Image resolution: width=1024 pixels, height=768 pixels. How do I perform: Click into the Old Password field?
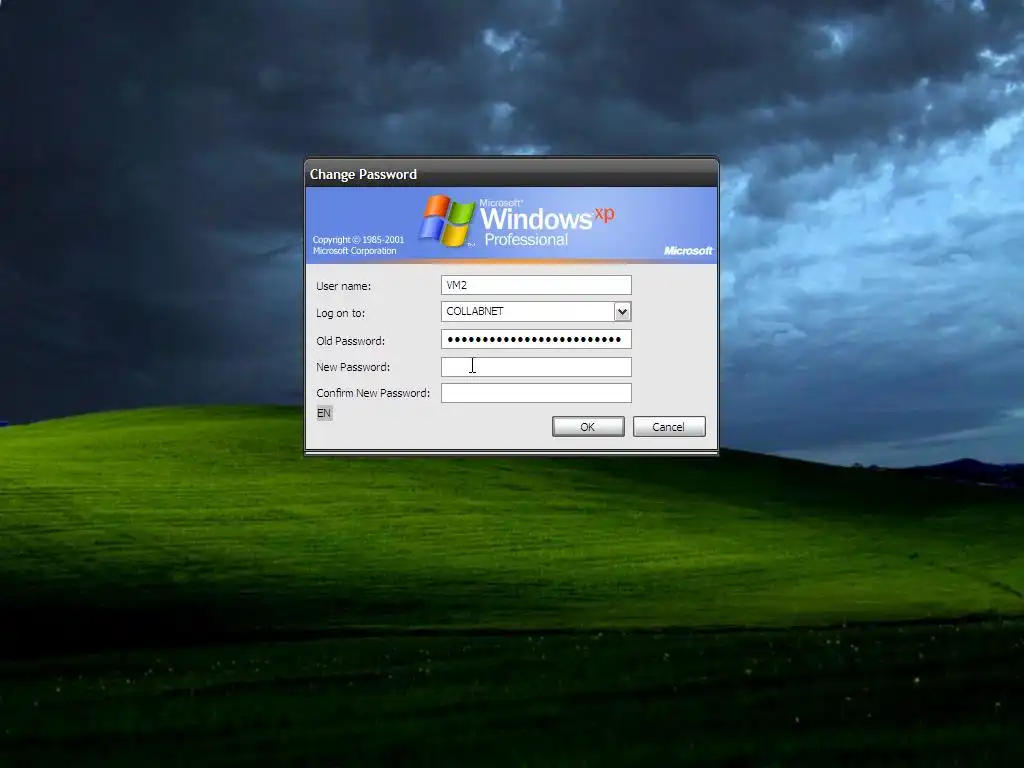pyautogui.click(x=536, y=339)
